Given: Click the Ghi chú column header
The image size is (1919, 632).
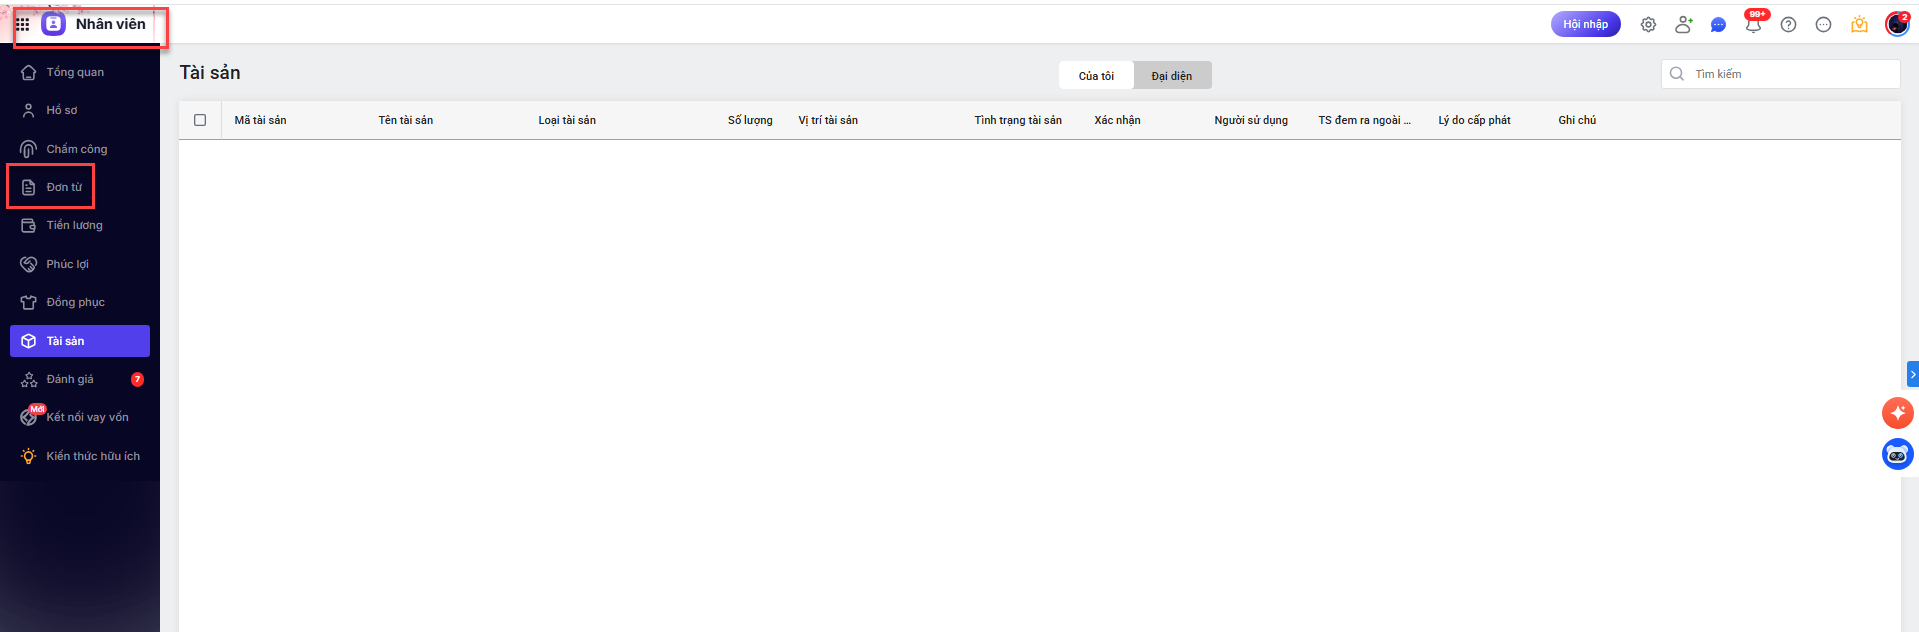Looking at the screenshot, I should [x=1577, y=120].
